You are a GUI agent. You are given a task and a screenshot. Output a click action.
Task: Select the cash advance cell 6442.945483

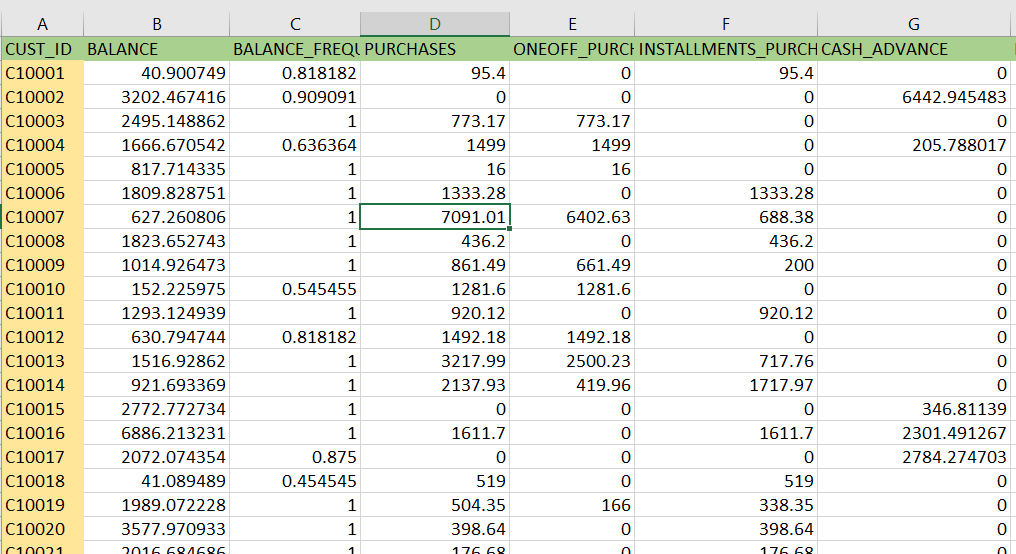[x=914, y=97]
